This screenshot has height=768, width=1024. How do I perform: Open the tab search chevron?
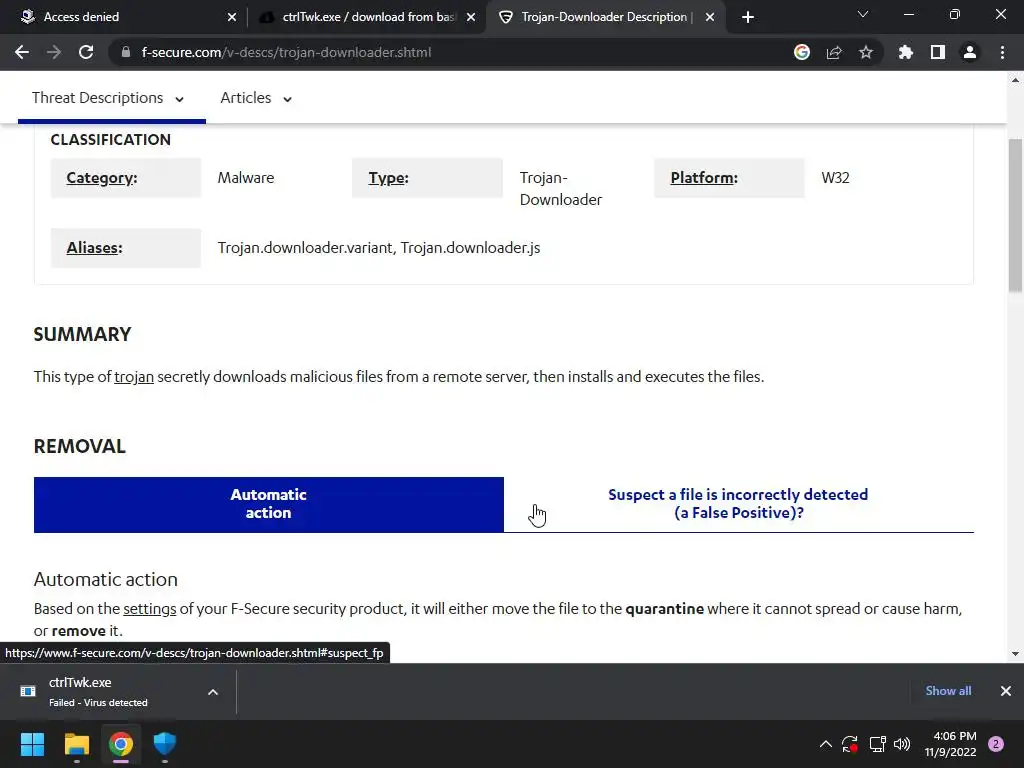pyautogui.click(x=863, y=14)
